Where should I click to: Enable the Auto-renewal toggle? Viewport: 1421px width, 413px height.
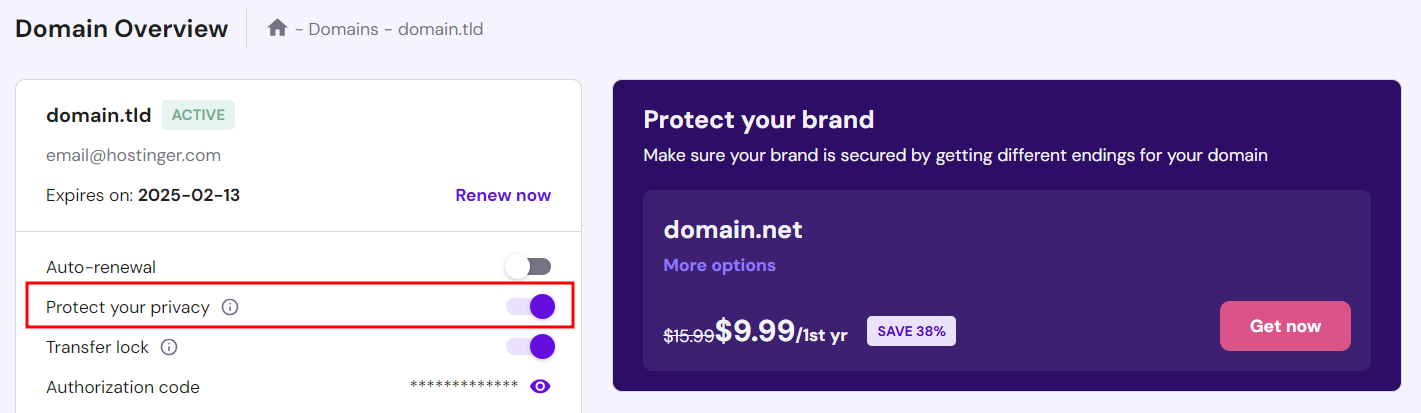[x=528, y=267]
